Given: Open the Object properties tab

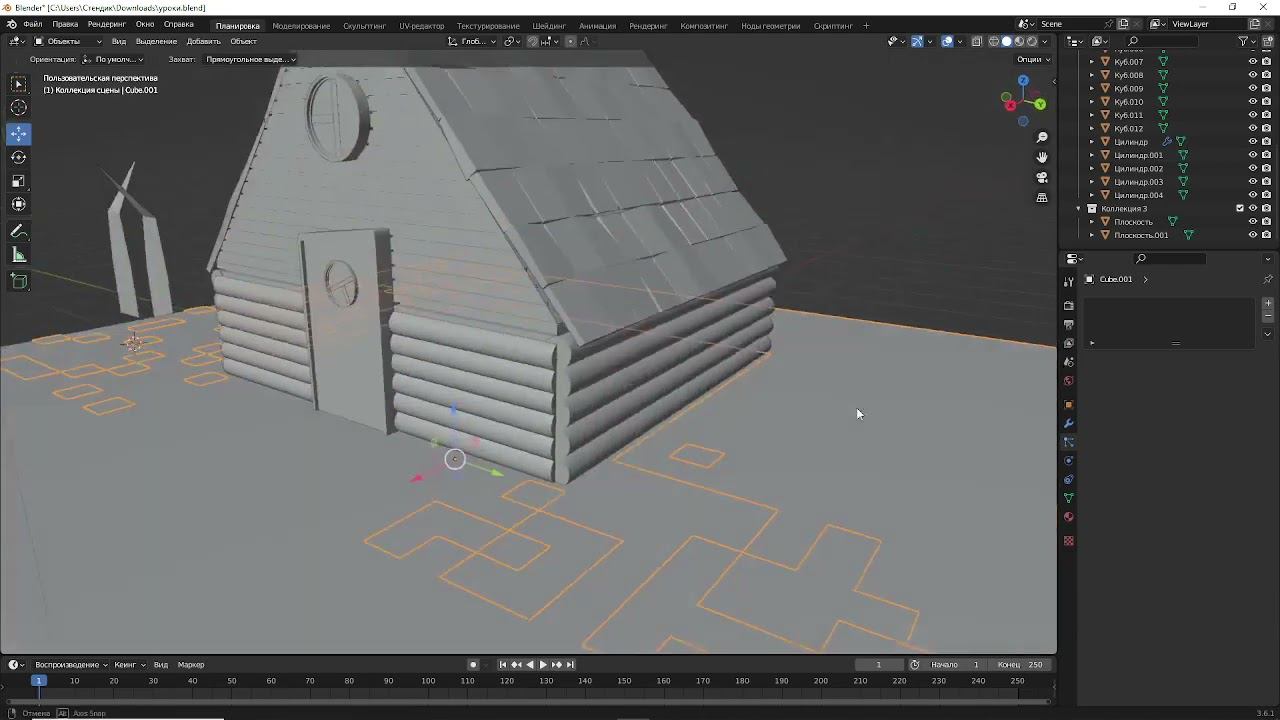Looking at the screenshot, I should pos(1069,405).
